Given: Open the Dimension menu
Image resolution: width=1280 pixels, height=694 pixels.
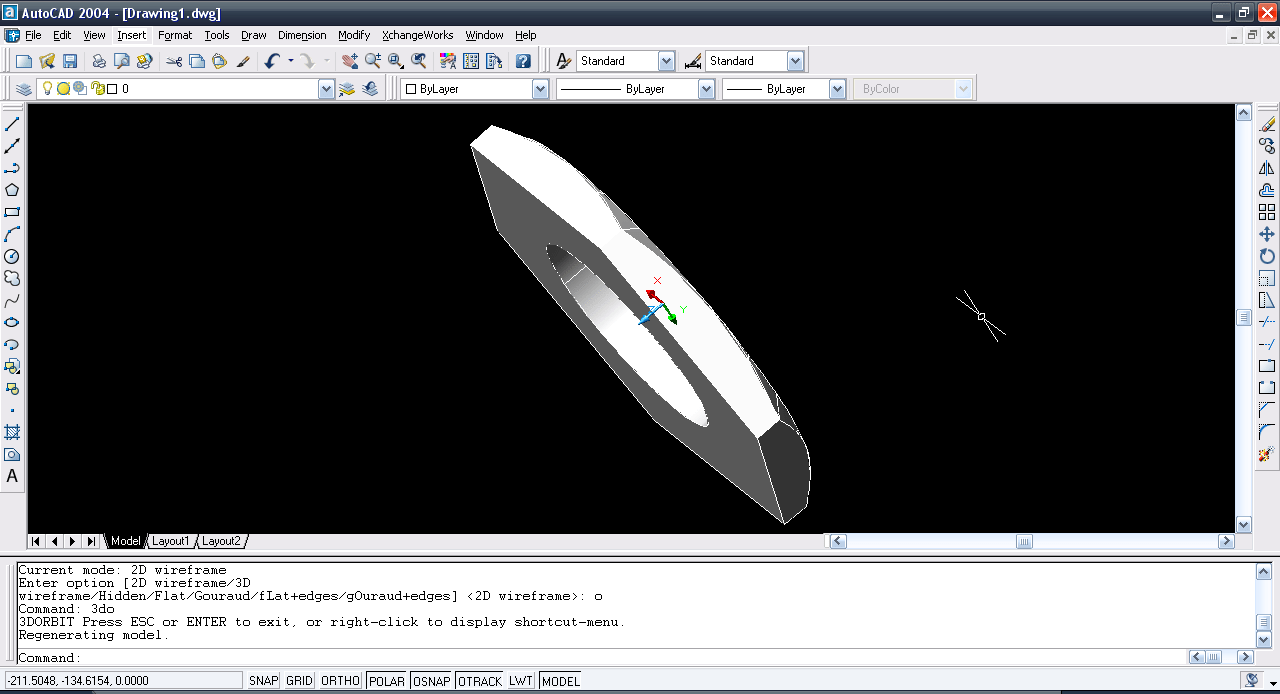Looking at the screenshot, I should (302, 35).
